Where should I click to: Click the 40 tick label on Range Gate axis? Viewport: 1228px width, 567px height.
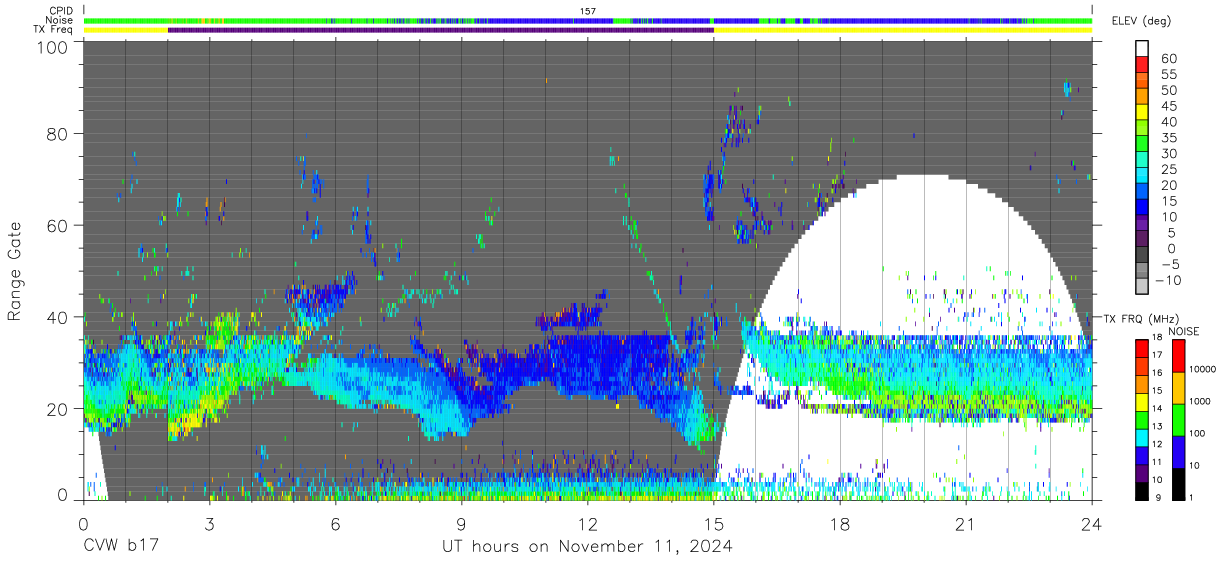(58, 317)
